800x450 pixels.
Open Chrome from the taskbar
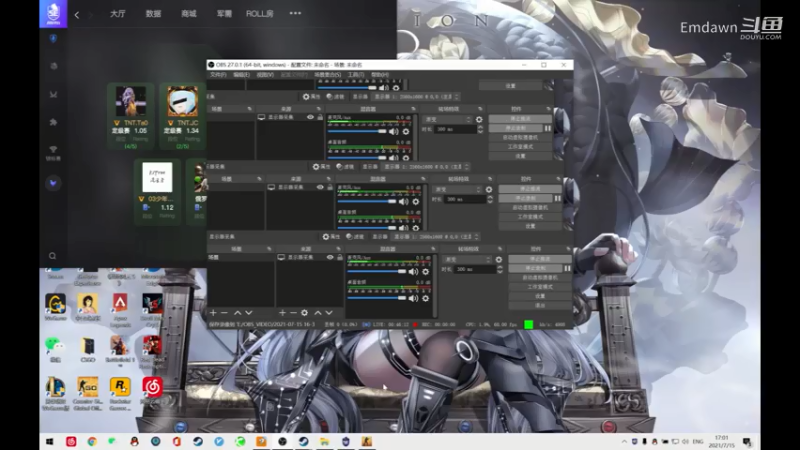(x=92, y=441)
